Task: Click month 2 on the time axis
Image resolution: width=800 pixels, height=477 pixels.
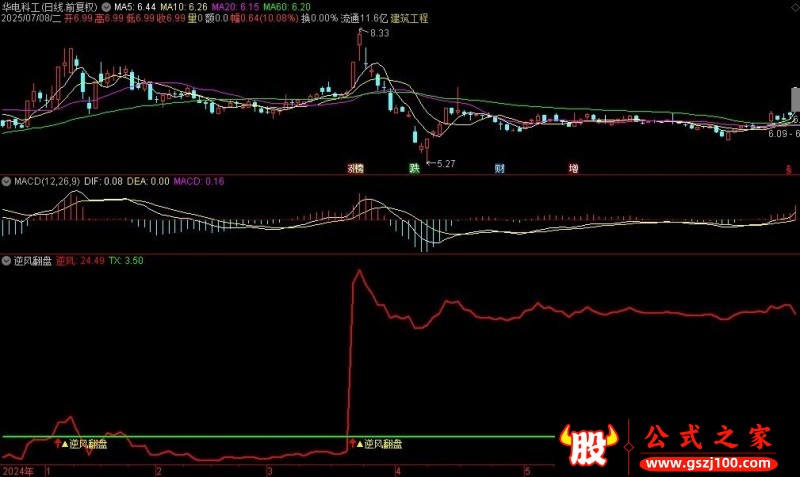Action: pyautogui.click(x=159, y=471)
